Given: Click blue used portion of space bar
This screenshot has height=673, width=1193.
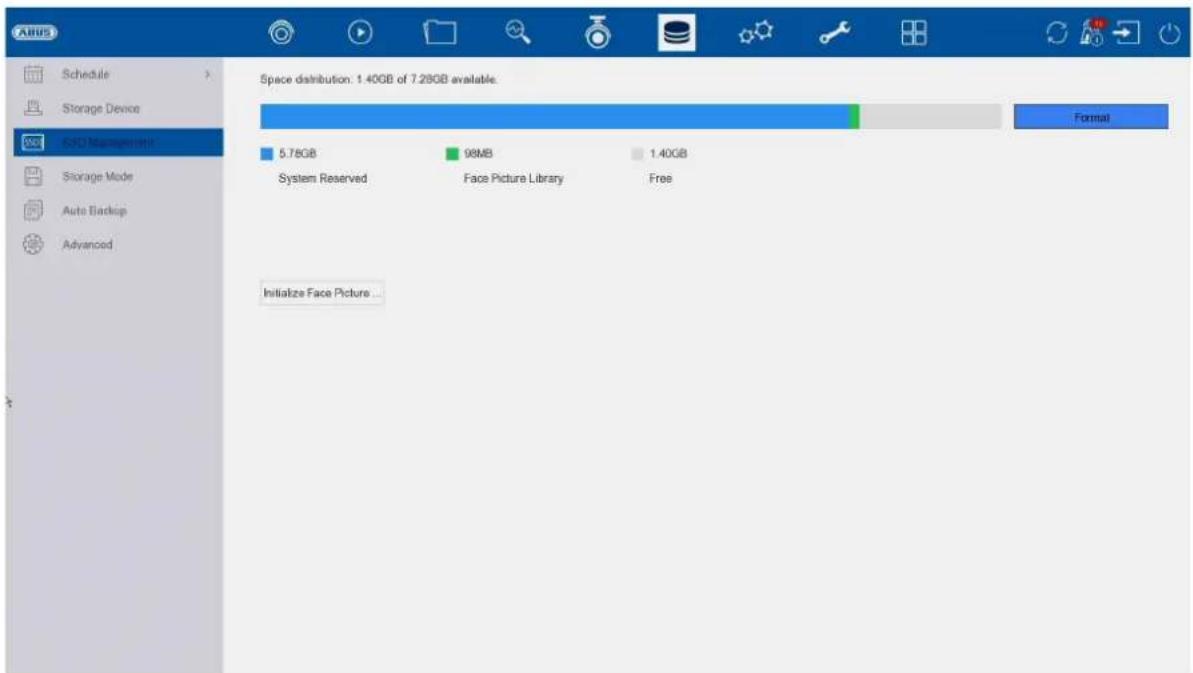Looking at the screenshot, I should click(x=555, y=116).
